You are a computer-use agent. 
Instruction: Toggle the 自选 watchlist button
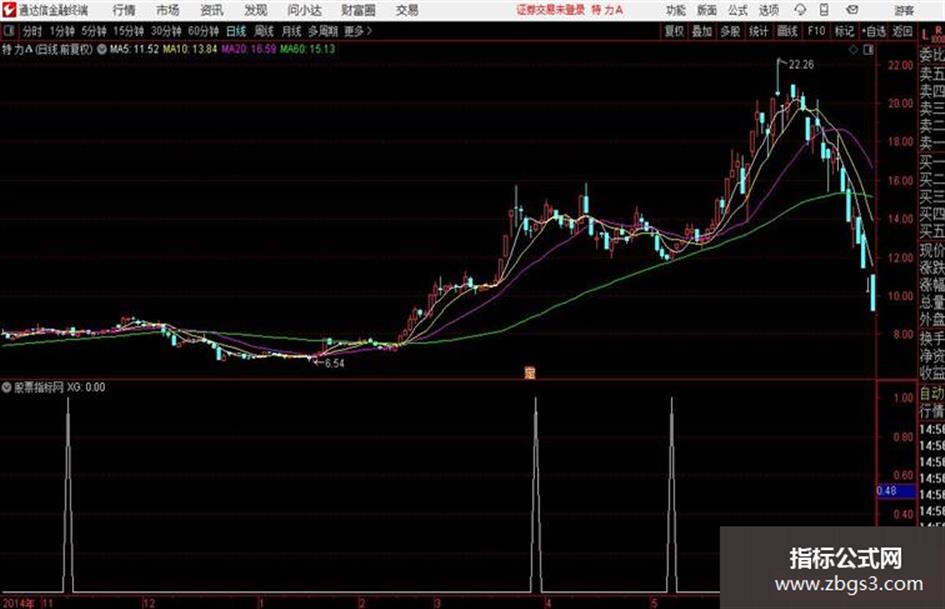click(x=874, y=31)
